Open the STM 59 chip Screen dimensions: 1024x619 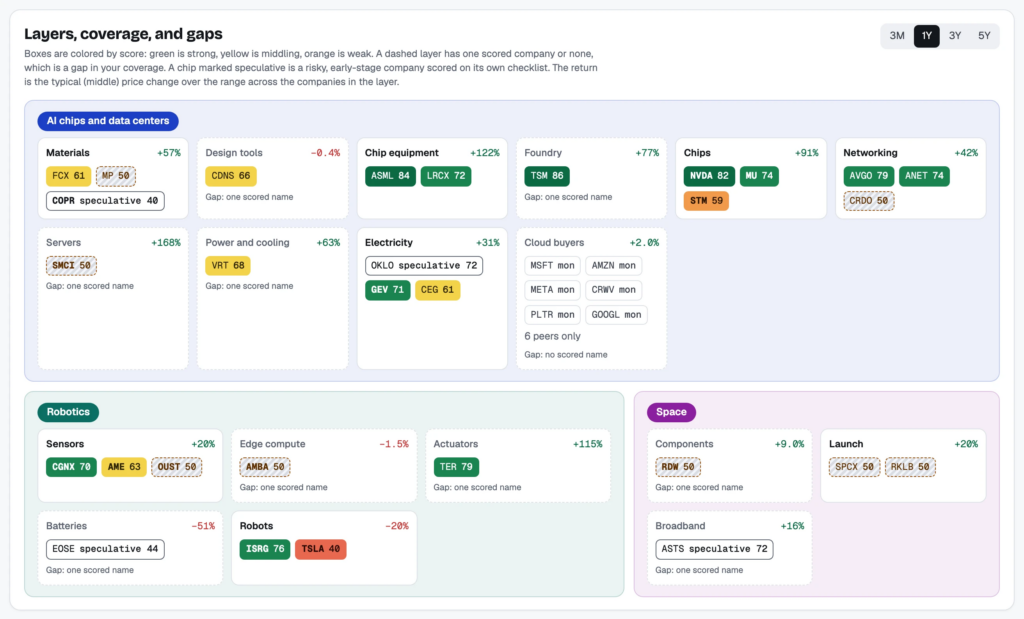(706, 200)
